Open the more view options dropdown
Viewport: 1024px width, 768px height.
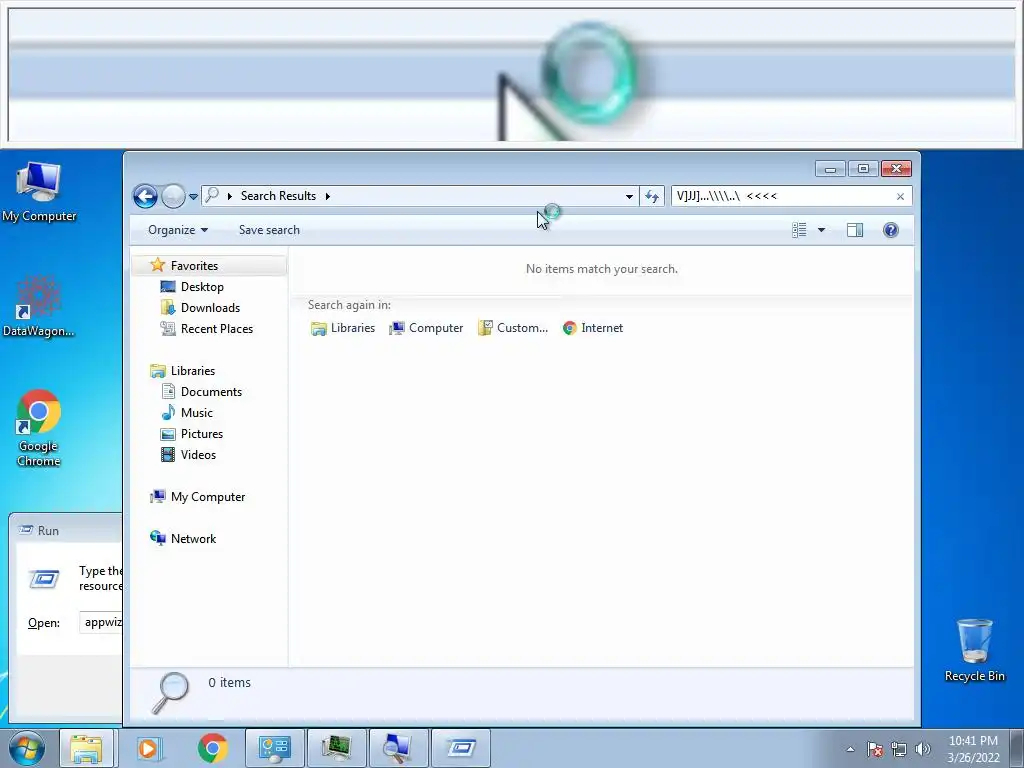click(822, 230)
